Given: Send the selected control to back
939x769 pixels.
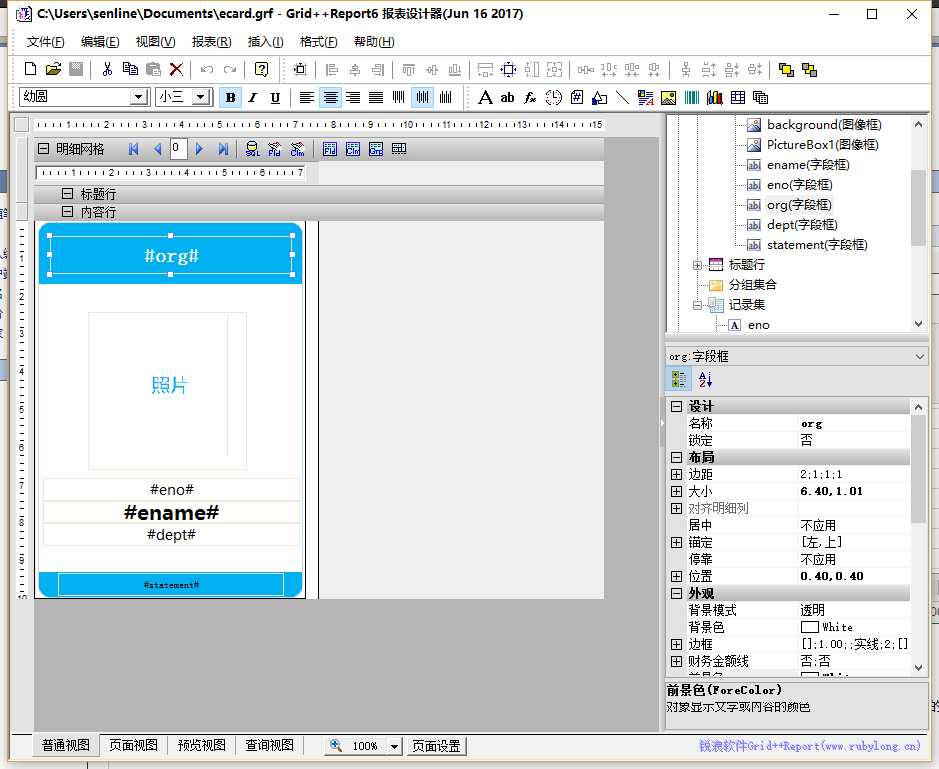Looking at the screenshot, I should [810, 69].
